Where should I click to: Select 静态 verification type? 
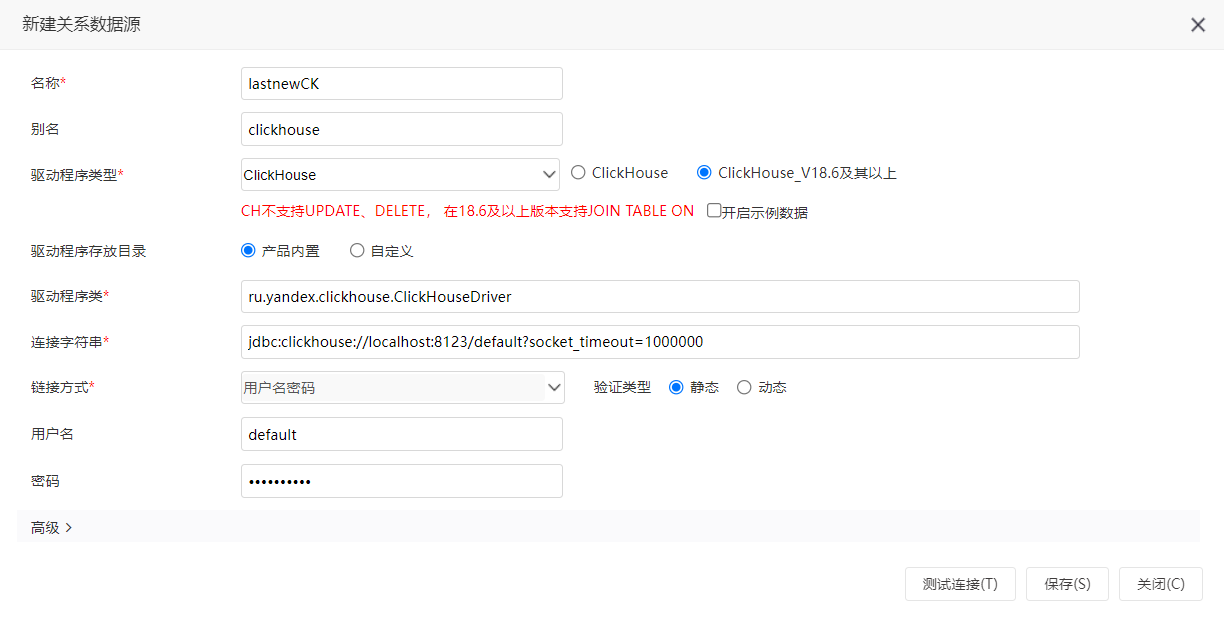click(x=676, y=387)
